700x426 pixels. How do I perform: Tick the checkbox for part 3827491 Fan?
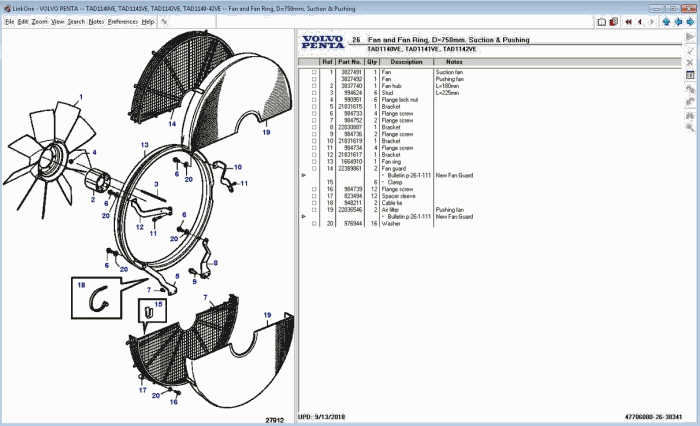point(314,72)
